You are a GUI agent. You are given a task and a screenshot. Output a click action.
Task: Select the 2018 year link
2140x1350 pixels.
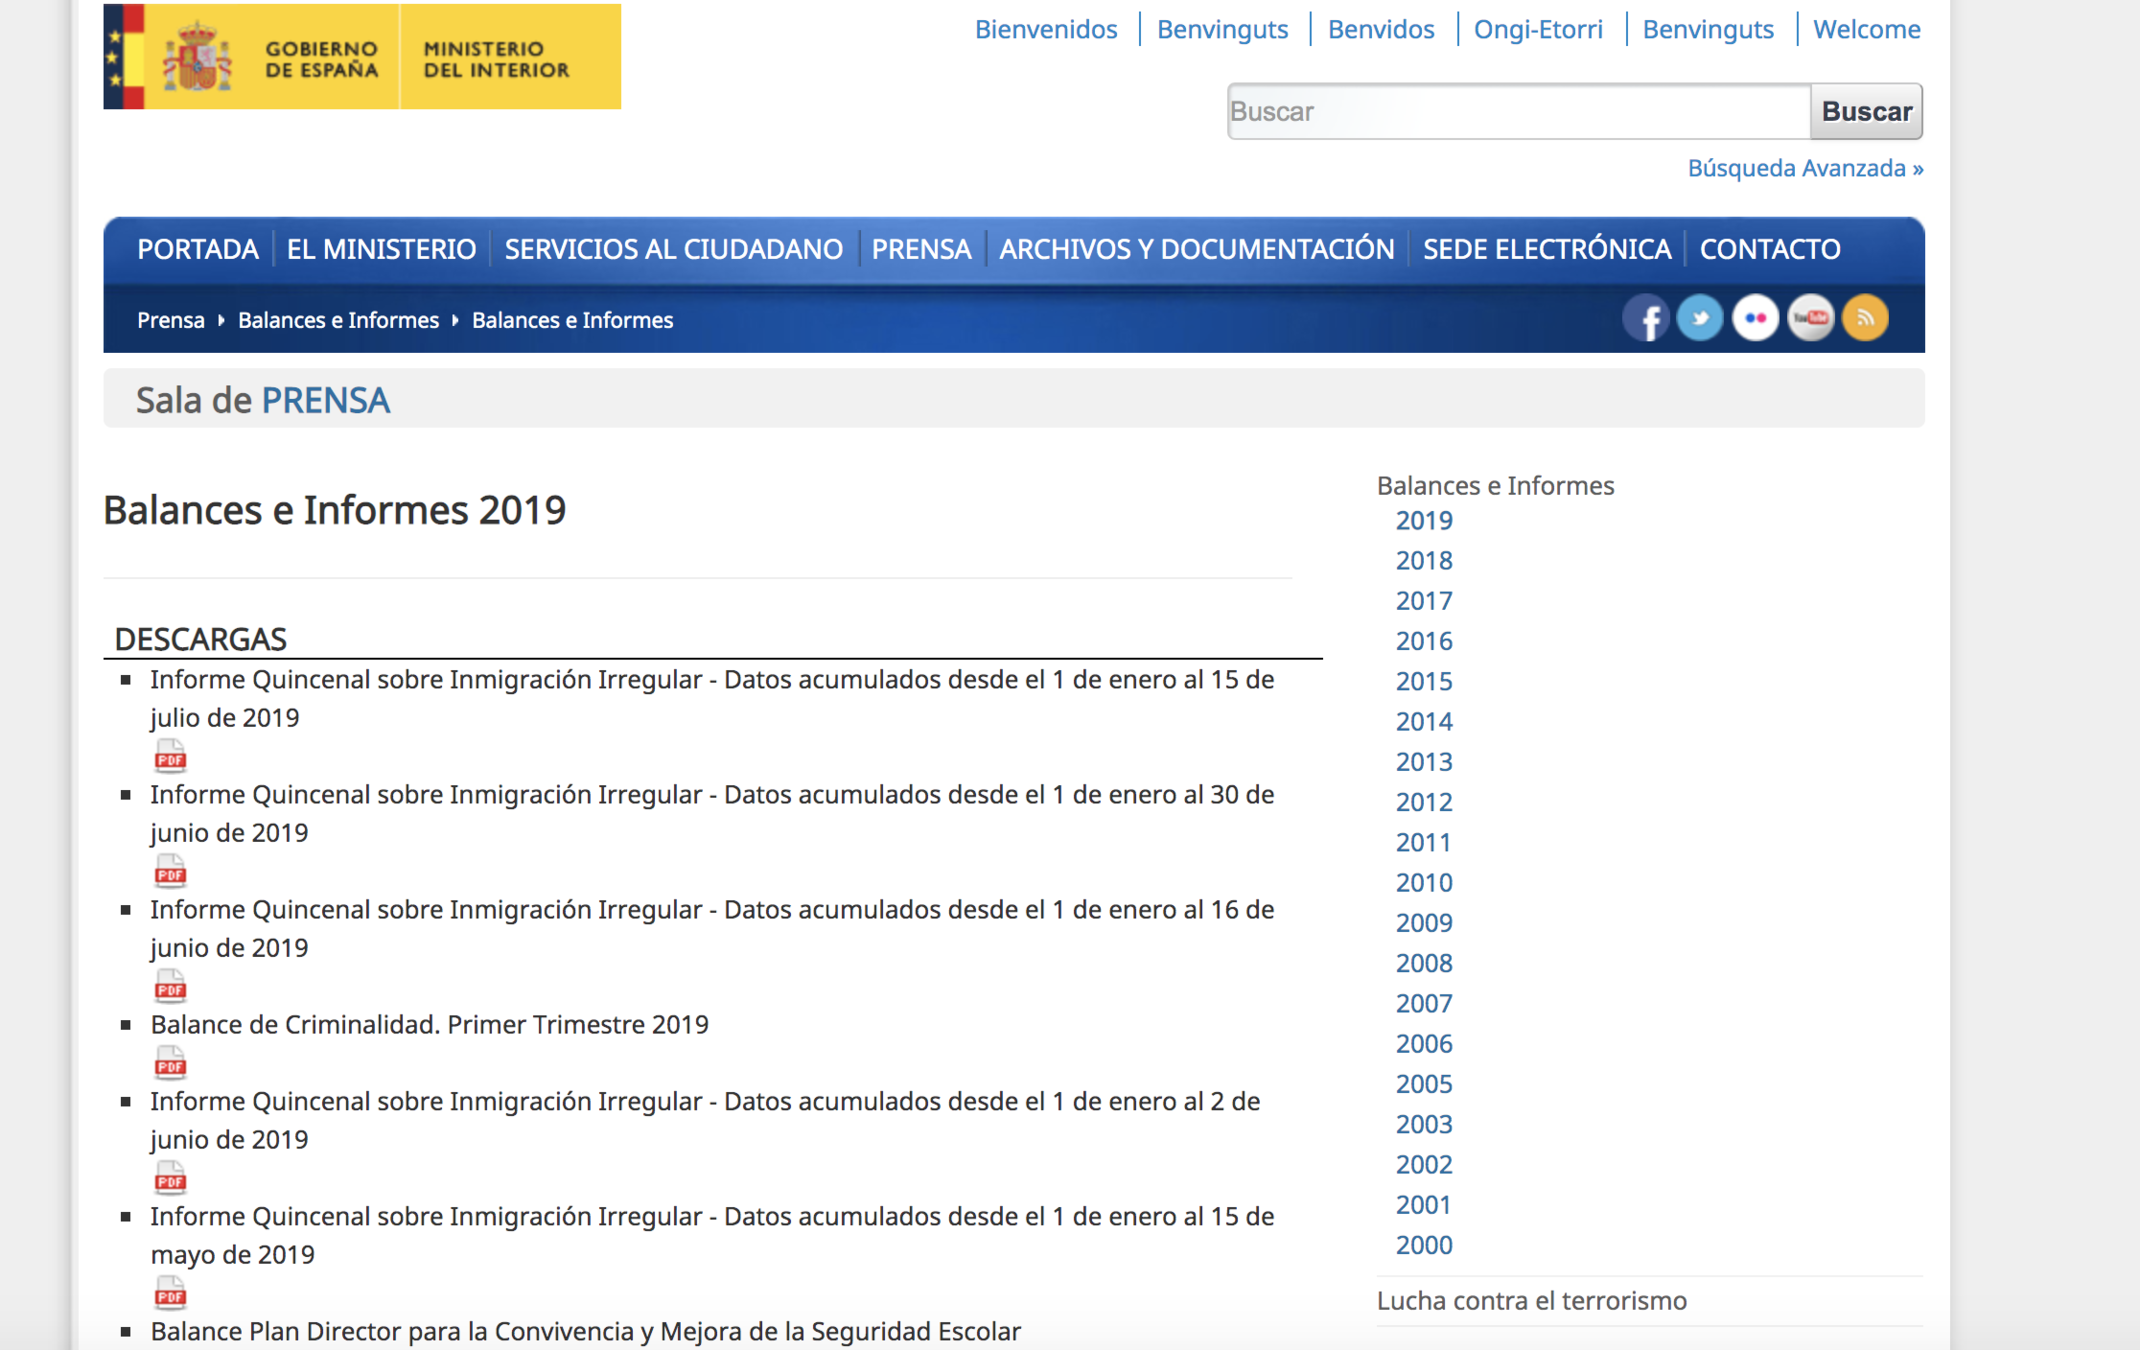pos(1423,560)
